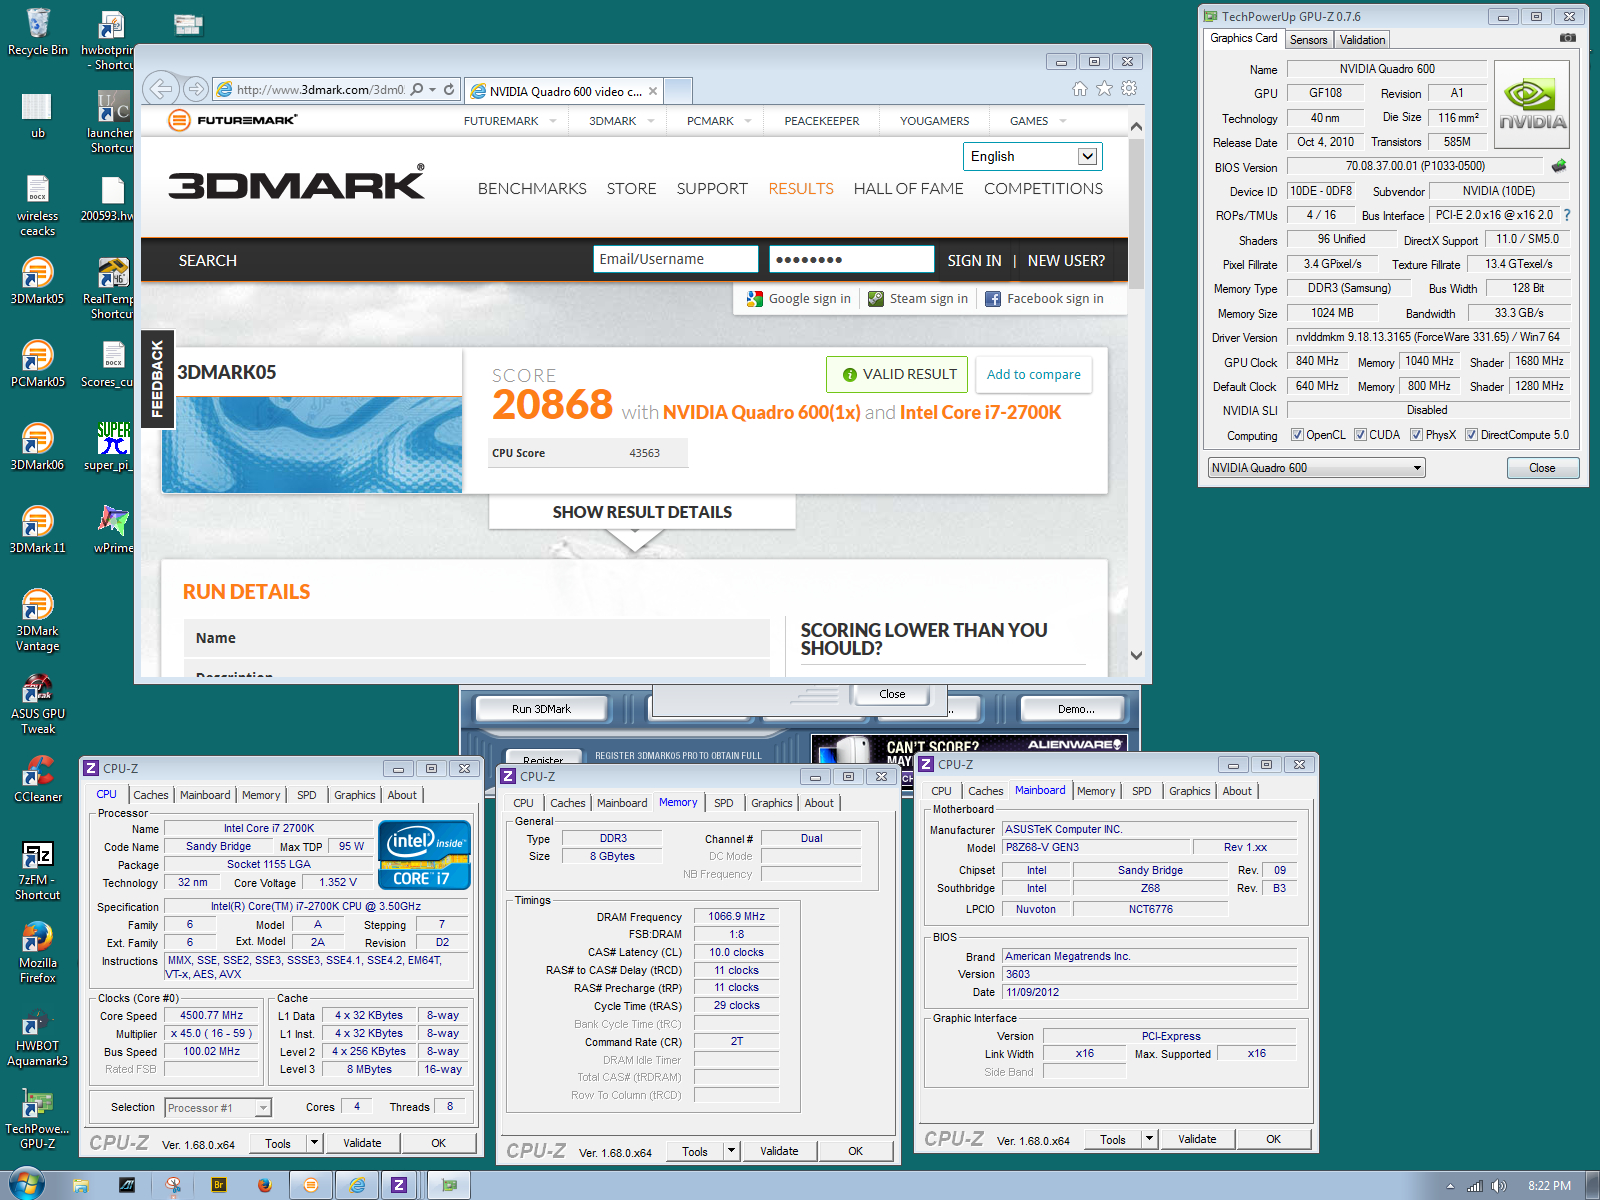Click CPU-Z taskbar icon
The image size is (1600, 1200).
[x=399, y=1185]
